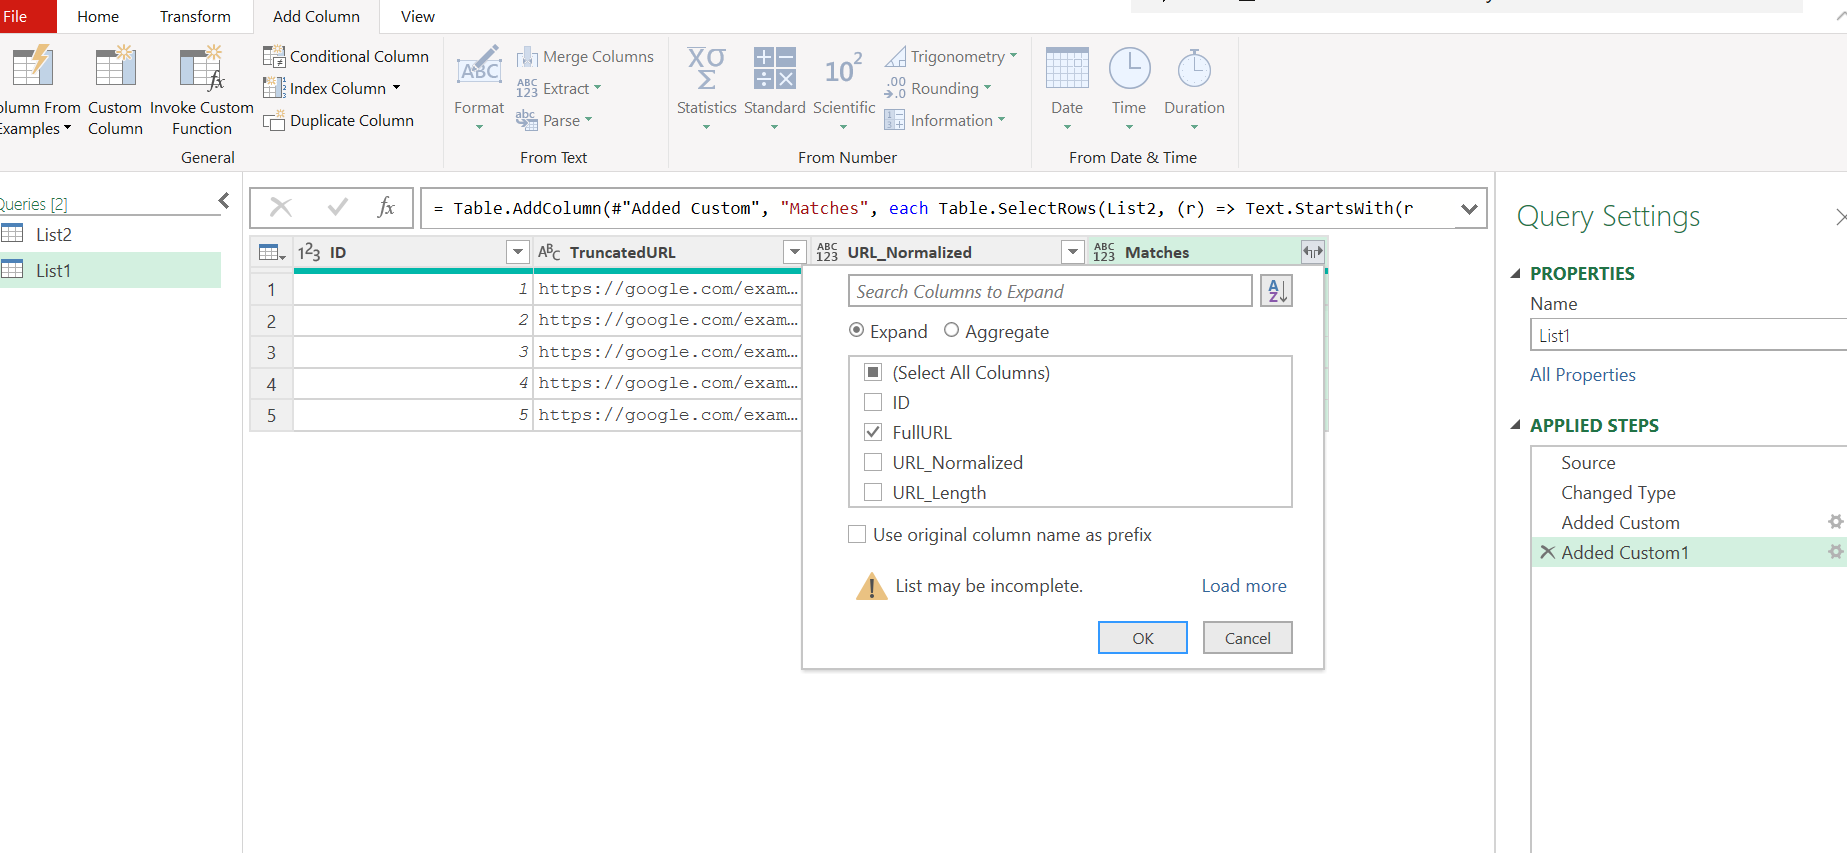Open Scientific number operations
The height and width of the screenshot is (853, 1847).
pos(844,90)
